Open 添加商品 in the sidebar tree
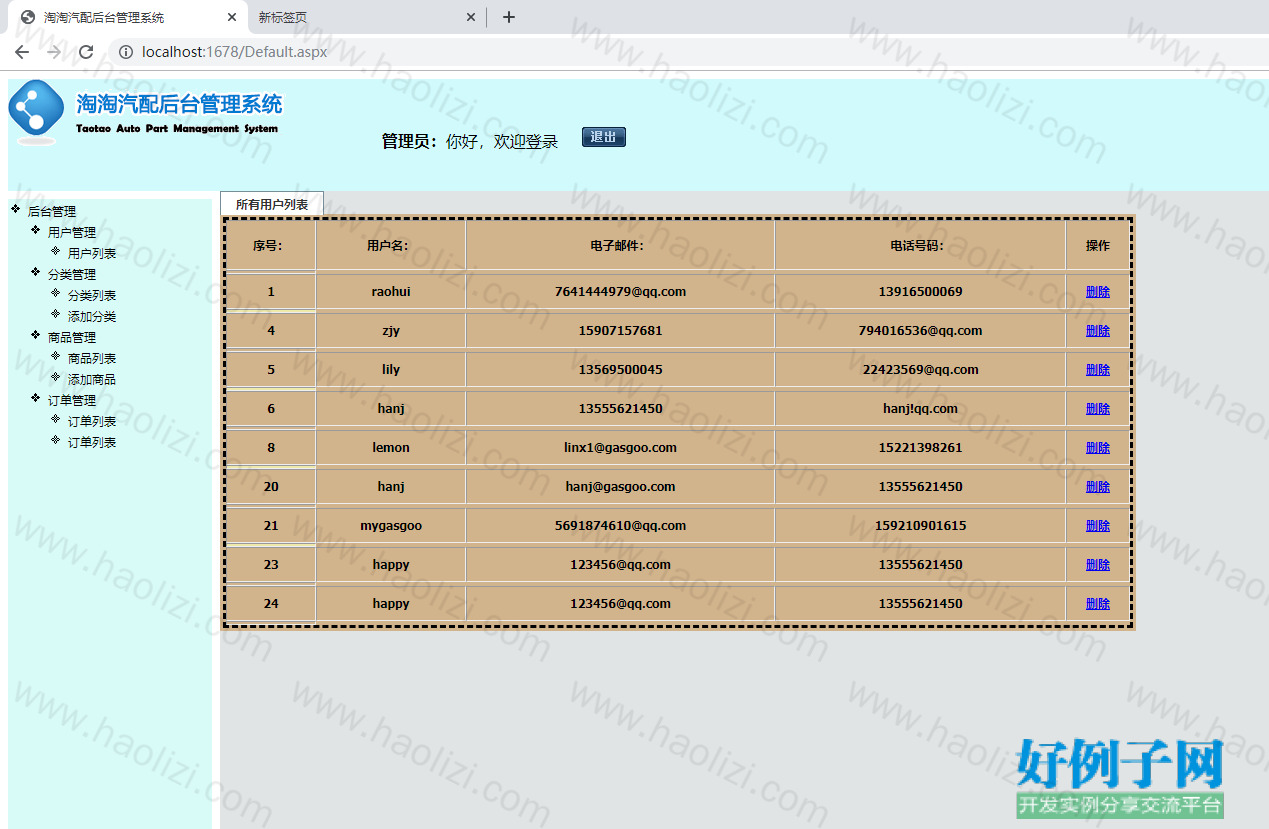The image size is (1269, 829). [x=92, y=380]
